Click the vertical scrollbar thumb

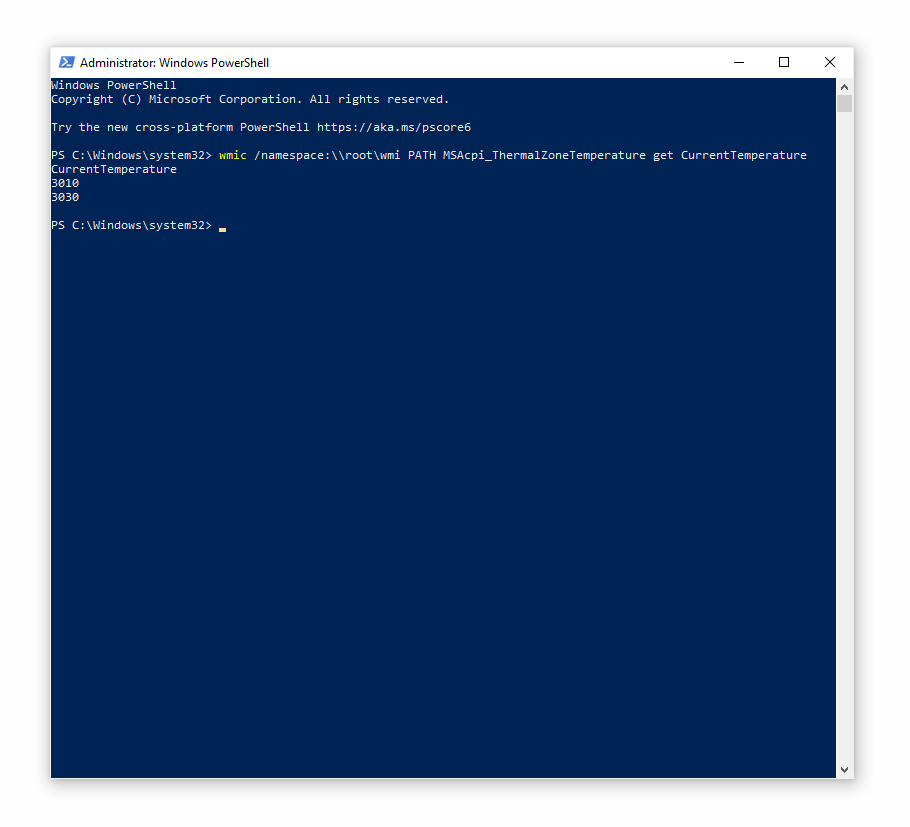tap(845, 104)
